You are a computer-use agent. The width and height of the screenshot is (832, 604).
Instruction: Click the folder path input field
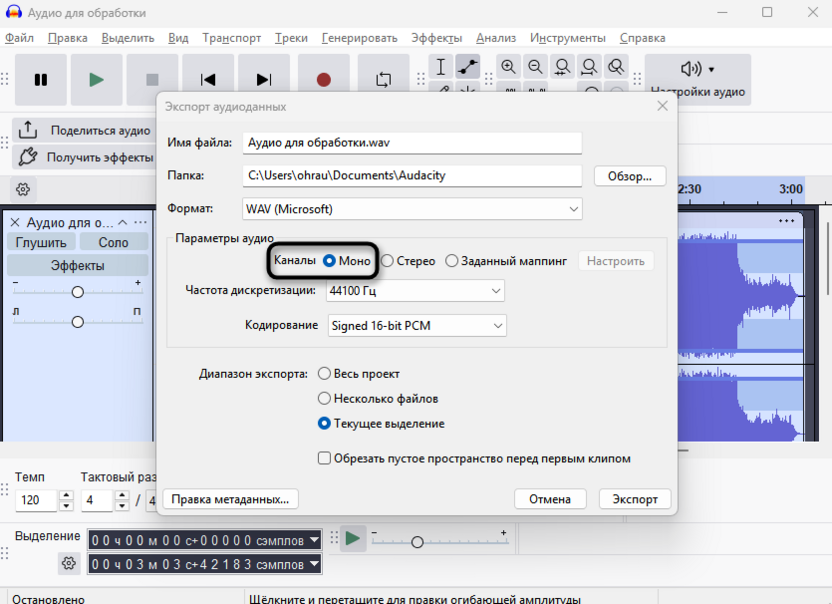[x=412, y=176]
